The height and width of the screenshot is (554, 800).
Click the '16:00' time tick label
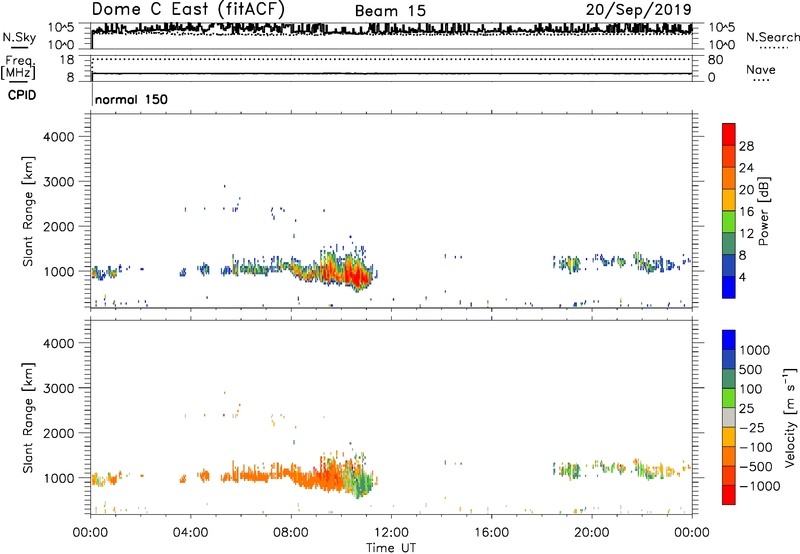coord(491,533)
